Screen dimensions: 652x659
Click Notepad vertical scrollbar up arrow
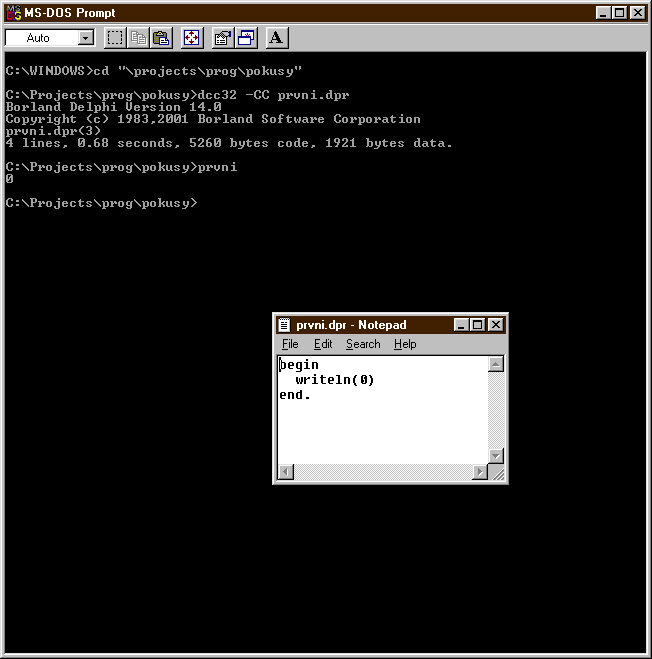click(496, 364)
